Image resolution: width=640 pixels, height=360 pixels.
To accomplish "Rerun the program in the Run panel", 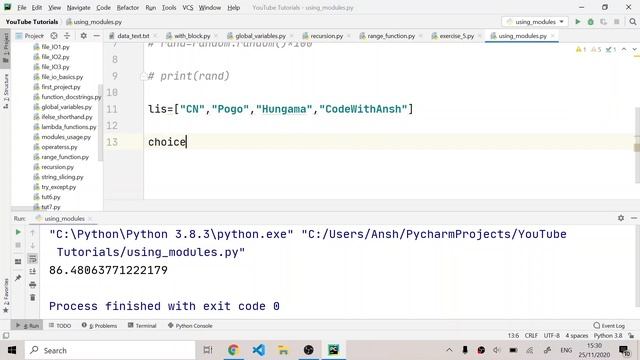I will tap(18, 232).
